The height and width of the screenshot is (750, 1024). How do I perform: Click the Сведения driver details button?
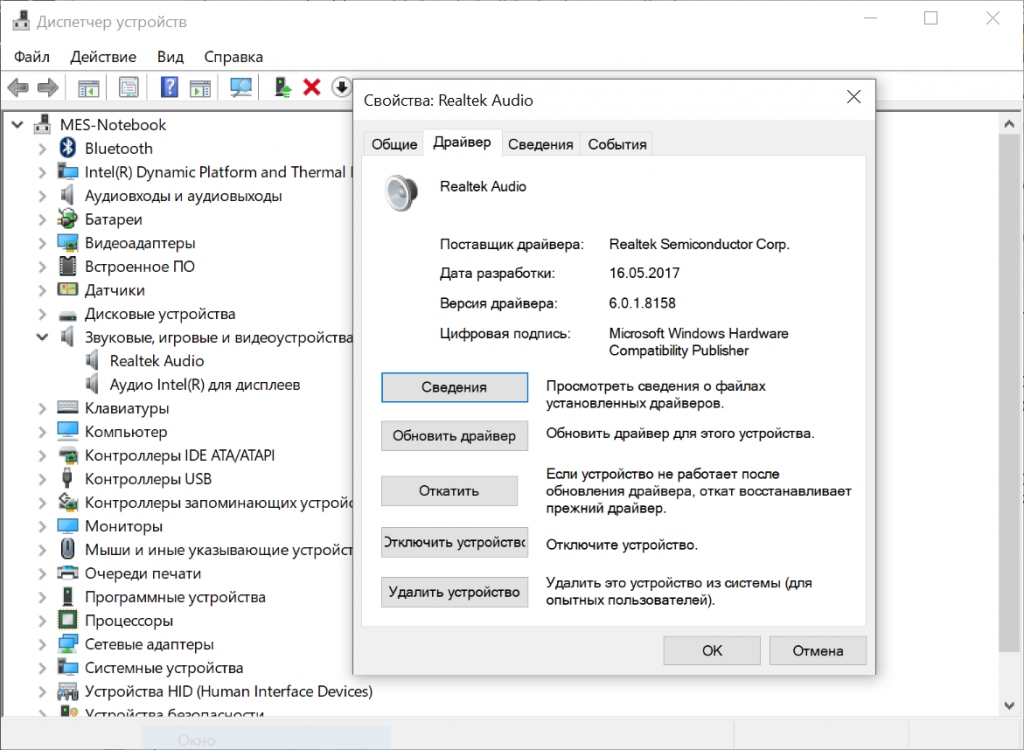[x=455, y=387]
